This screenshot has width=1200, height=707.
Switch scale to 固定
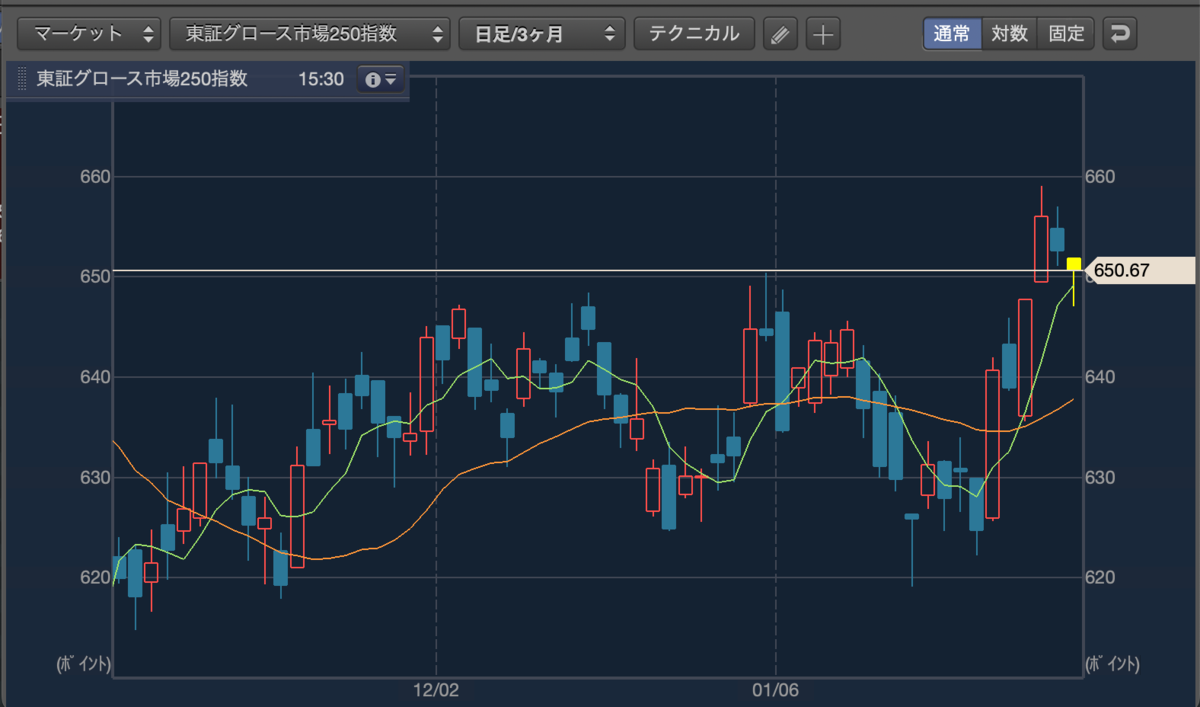[x=1066, y=33]
